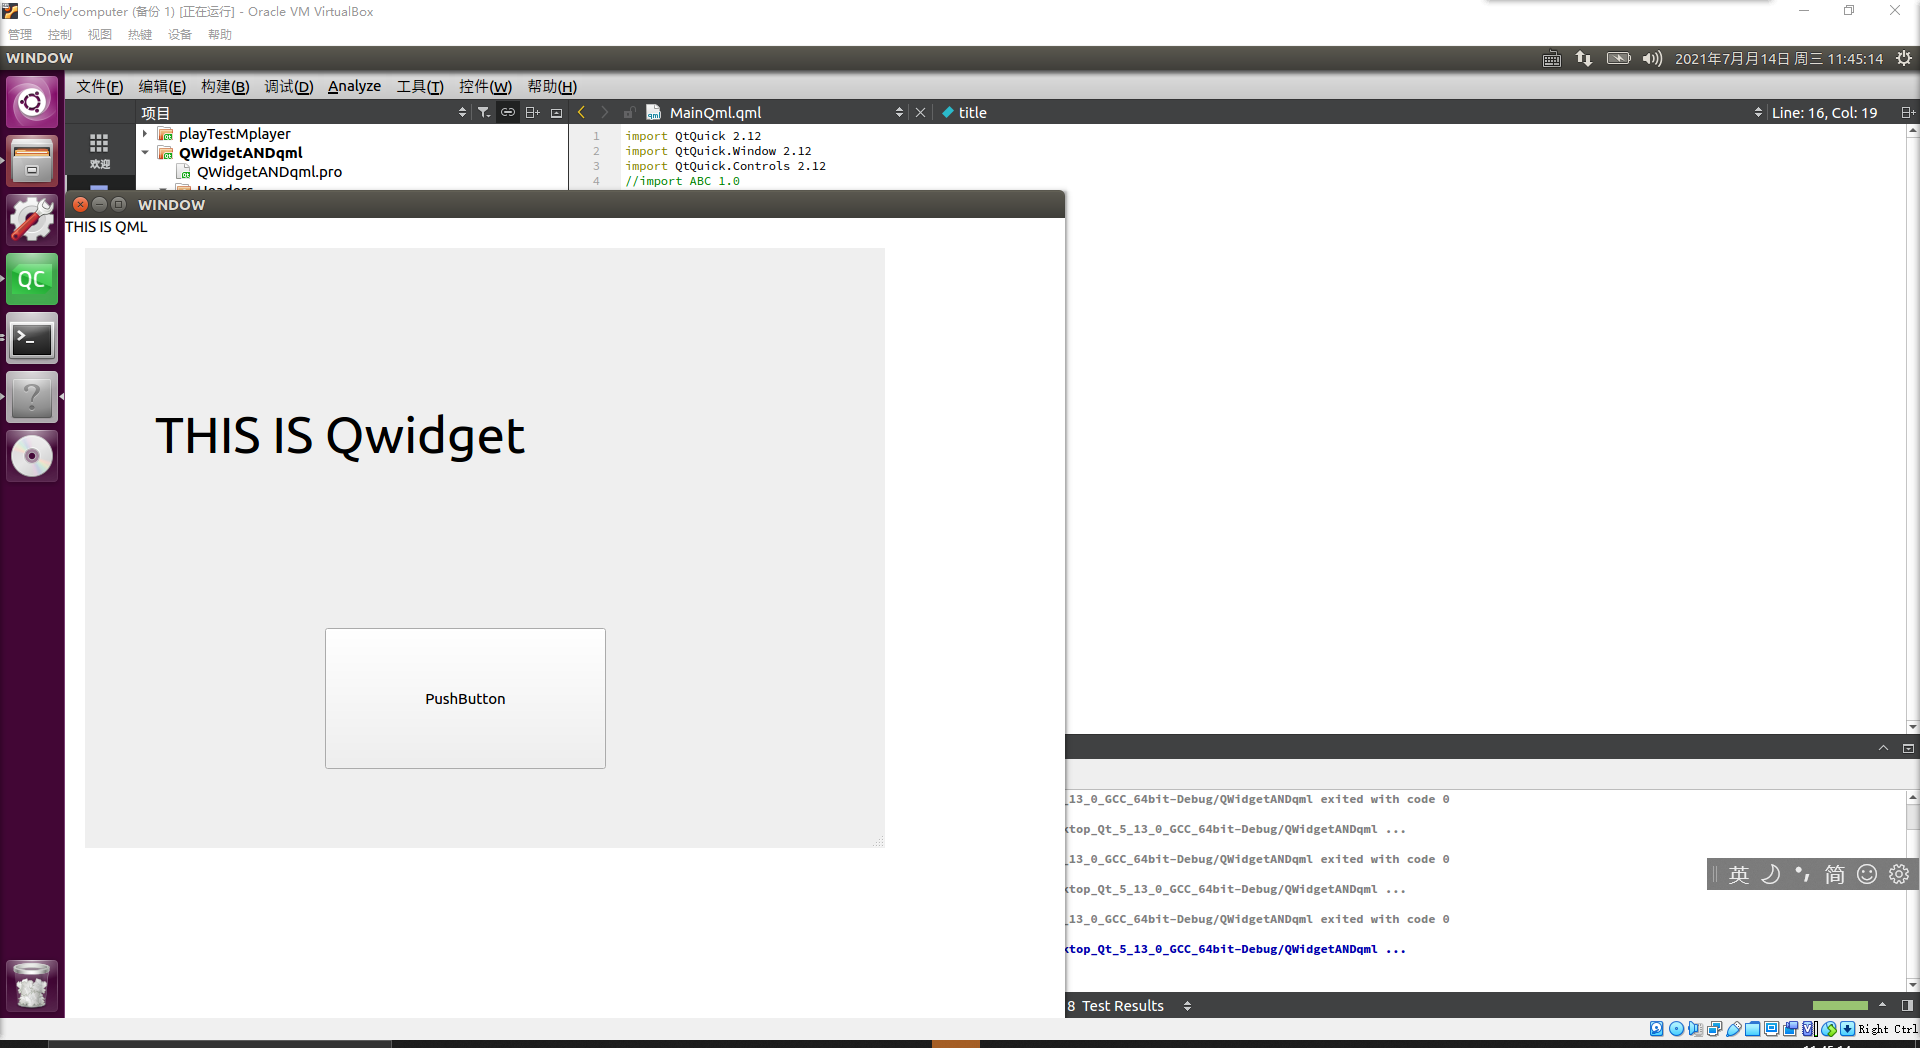The height and width of the screenshot is (1048, 1920).
Task: Click the network status icon in VirtualBox status bar
Action: [1713, 1029]
